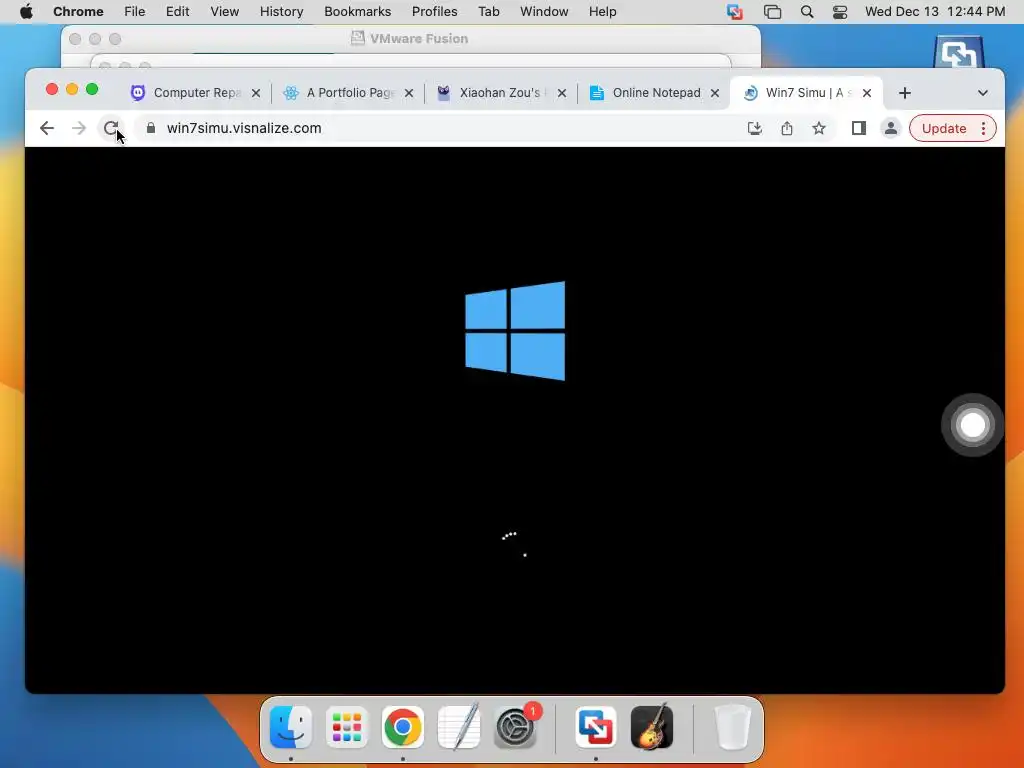The width and height of the screenshot is (1024, 768).
Task: Open the Chrome profile avatar
Action: [891, 128]
